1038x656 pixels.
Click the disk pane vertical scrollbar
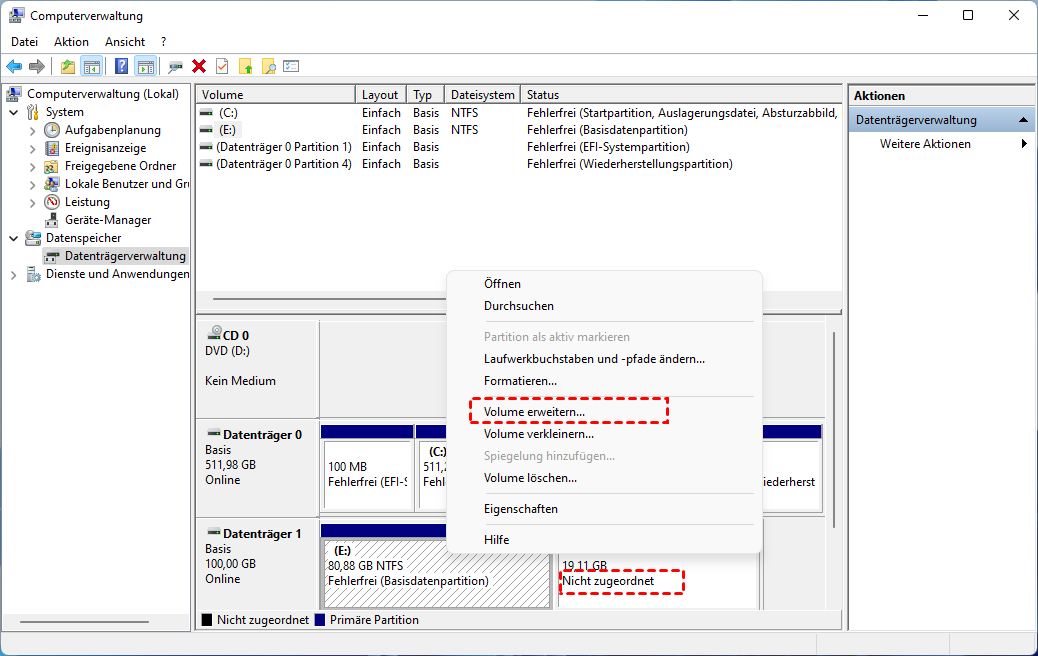point(833,430)
